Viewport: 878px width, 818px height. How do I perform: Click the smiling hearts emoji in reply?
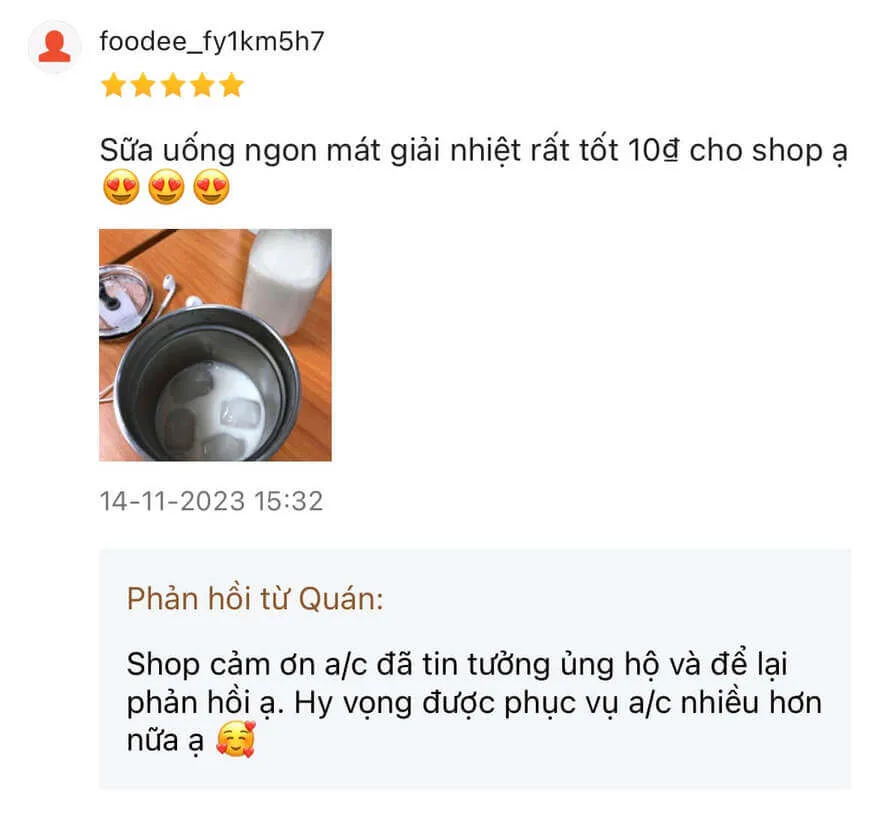pyautogui.click(x=236, y=740)
